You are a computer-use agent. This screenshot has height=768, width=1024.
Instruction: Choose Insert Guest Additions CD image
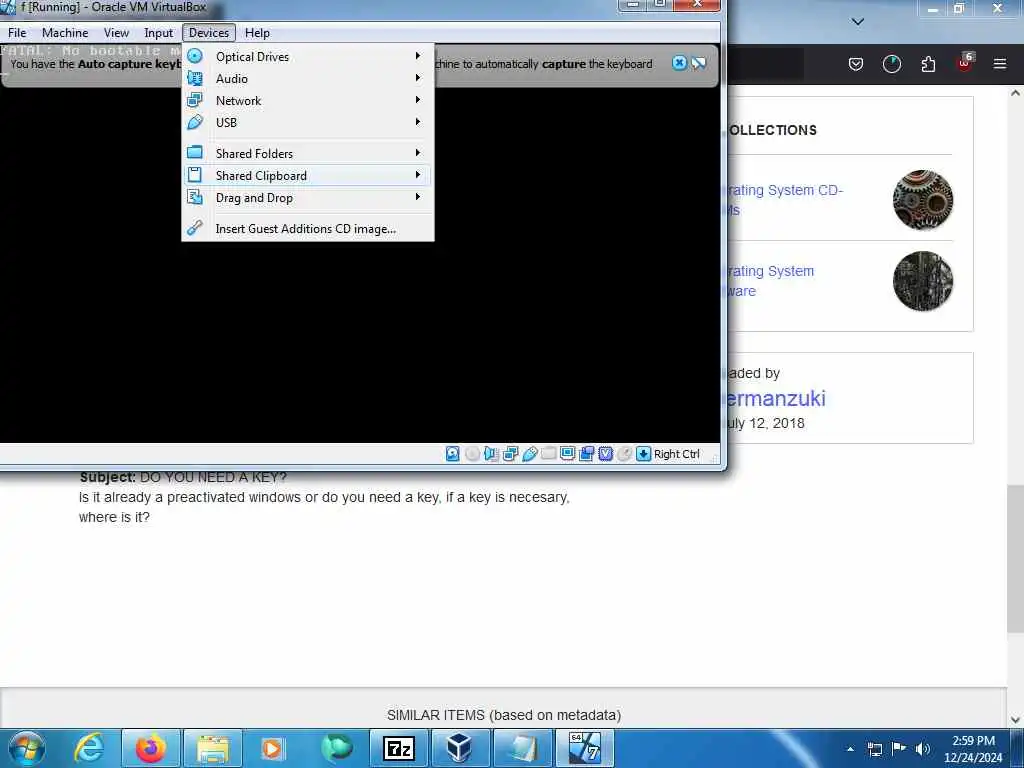click(308, 229)
